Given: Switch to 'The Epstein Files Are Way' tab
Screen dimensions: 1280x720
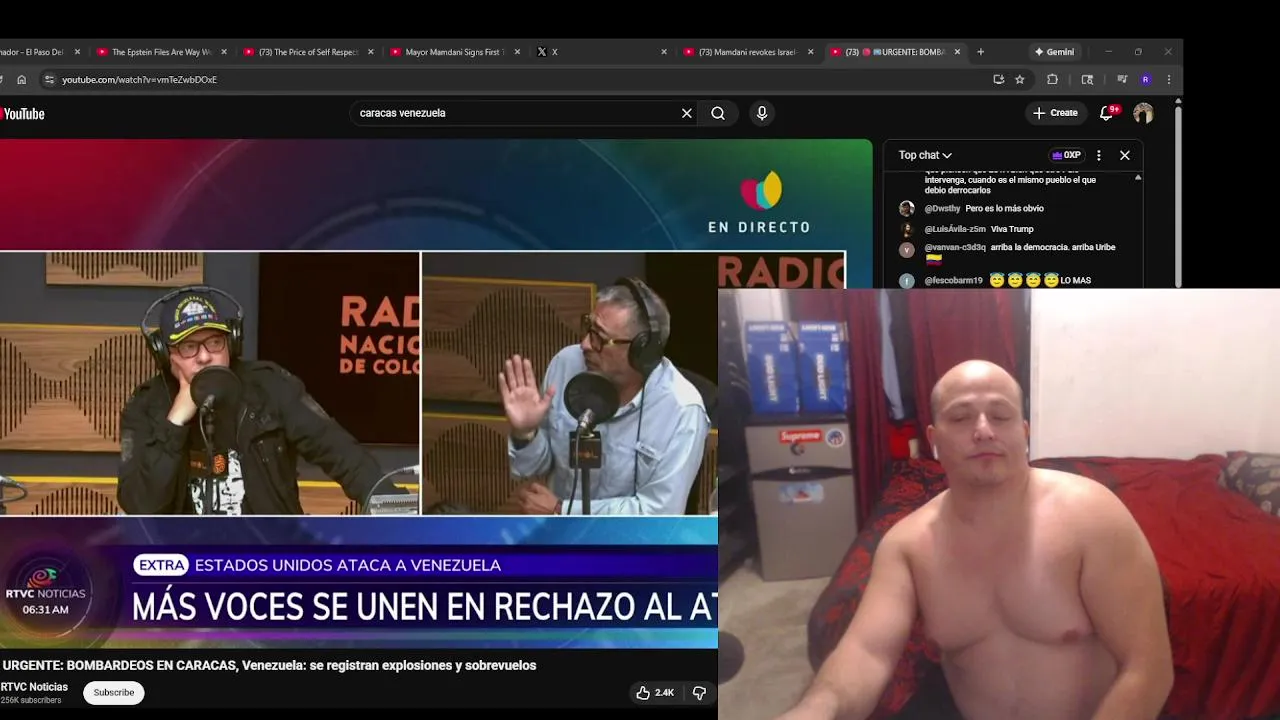Looking at the screenshot, I should click(x=163, y=52).
